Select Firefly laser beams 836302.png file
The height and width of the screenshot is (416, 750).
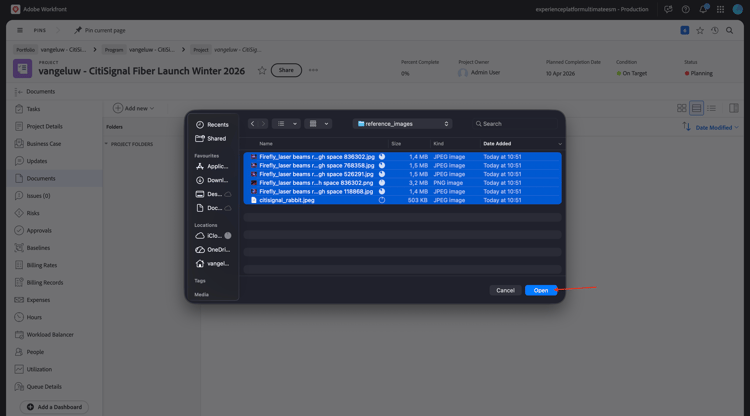(402, 183)
